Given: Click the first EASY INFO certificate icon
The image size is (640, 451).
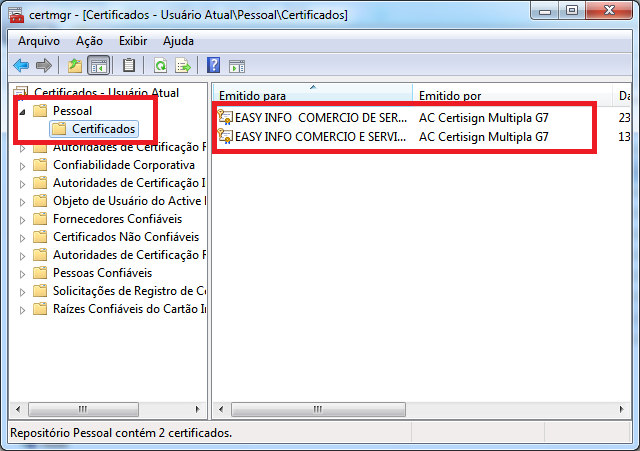Looking at the screenshot, I should [x=225, y=118].
